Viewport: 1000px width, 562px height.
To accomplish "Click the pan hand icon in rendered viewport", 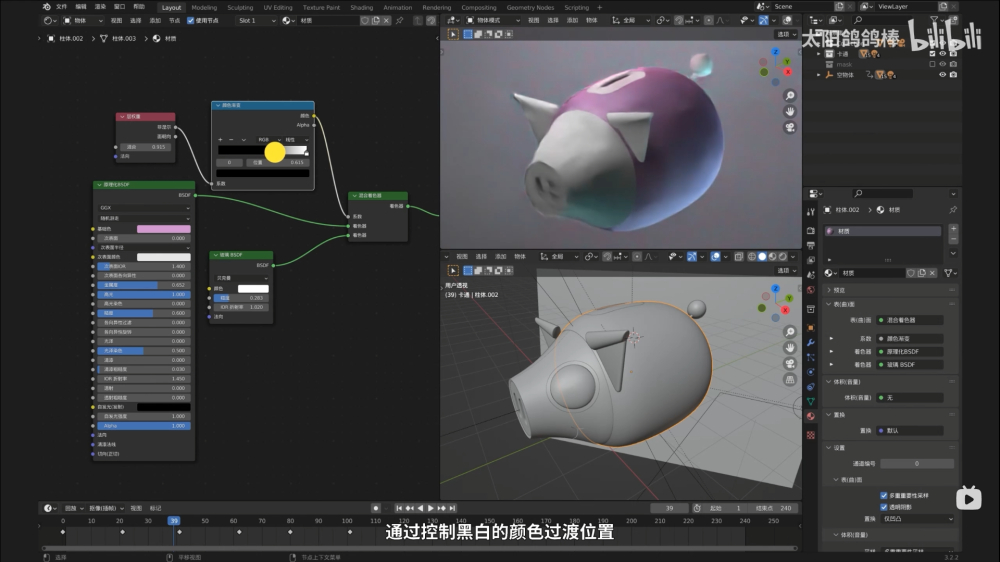I will pos(790,112).
